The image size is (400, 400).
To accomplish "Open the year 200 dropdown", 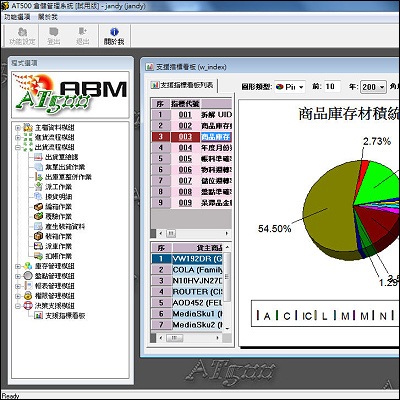I will (373, 87).
